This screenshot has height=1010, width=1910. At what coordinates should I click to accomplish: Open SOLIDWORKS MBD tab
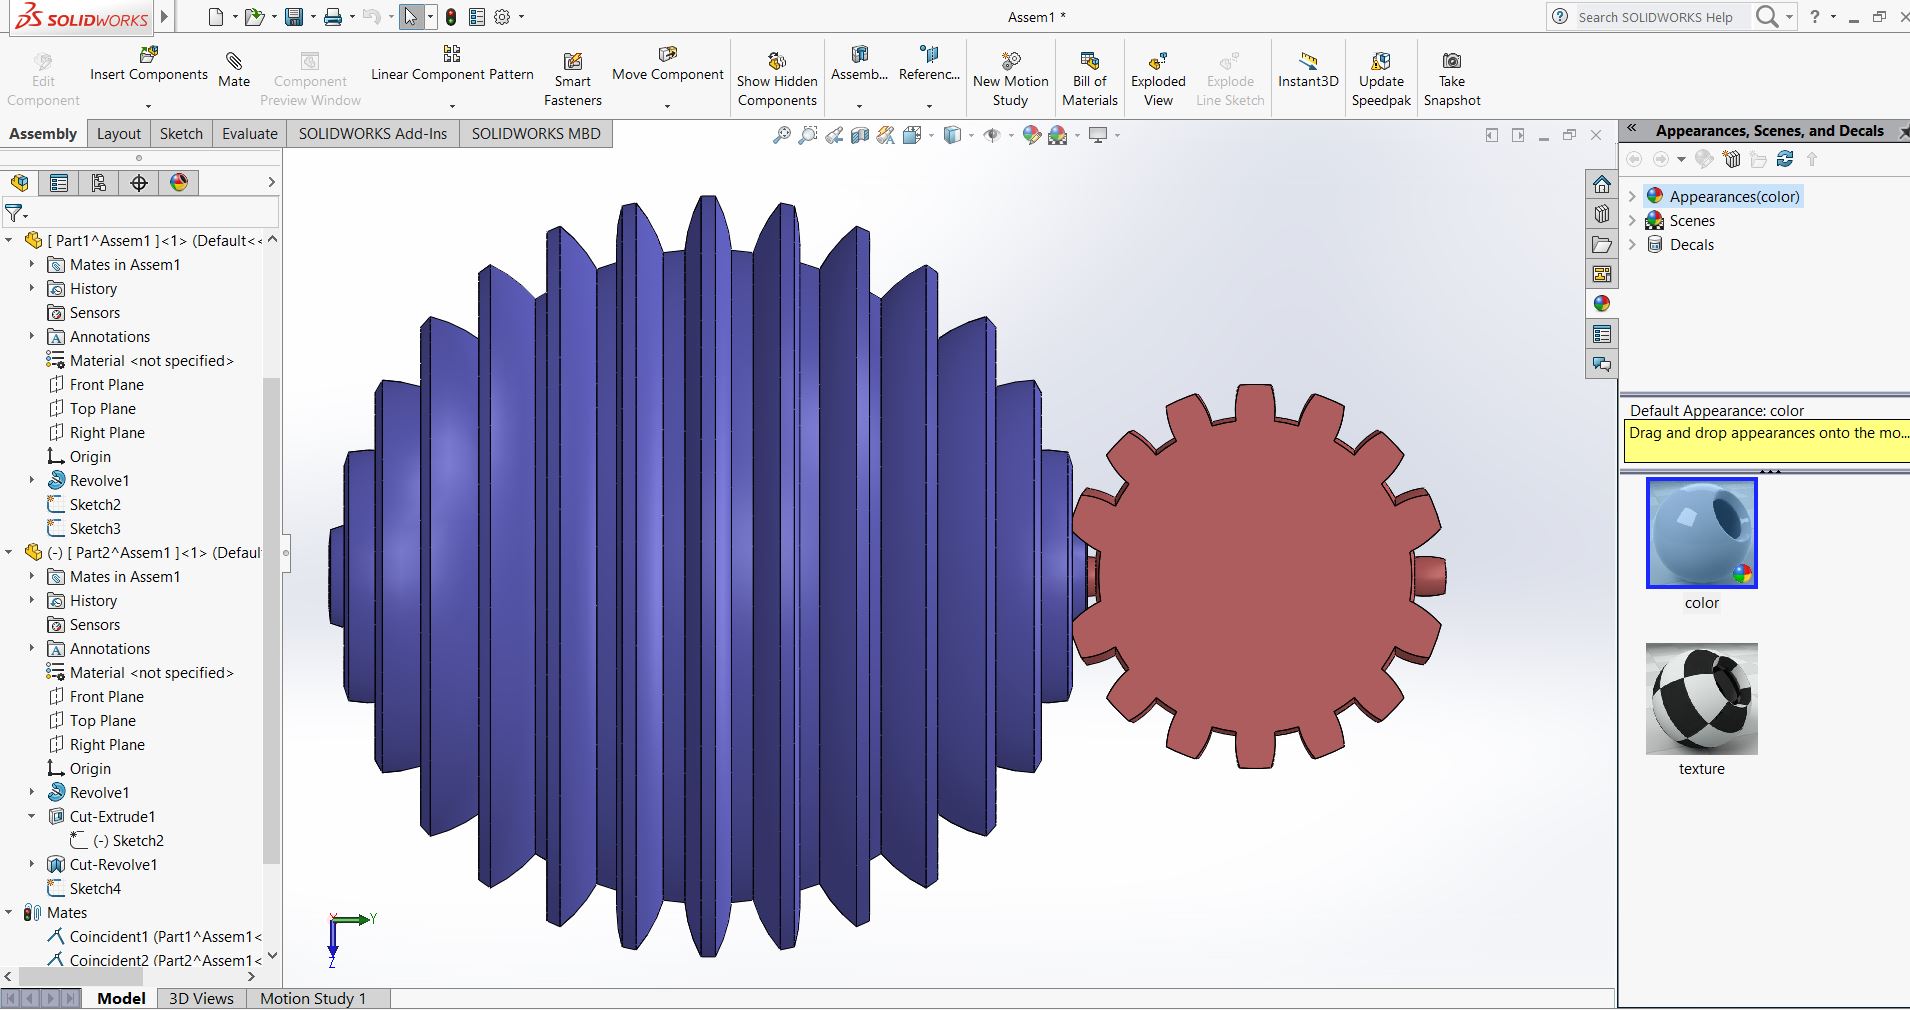(536, 134)
